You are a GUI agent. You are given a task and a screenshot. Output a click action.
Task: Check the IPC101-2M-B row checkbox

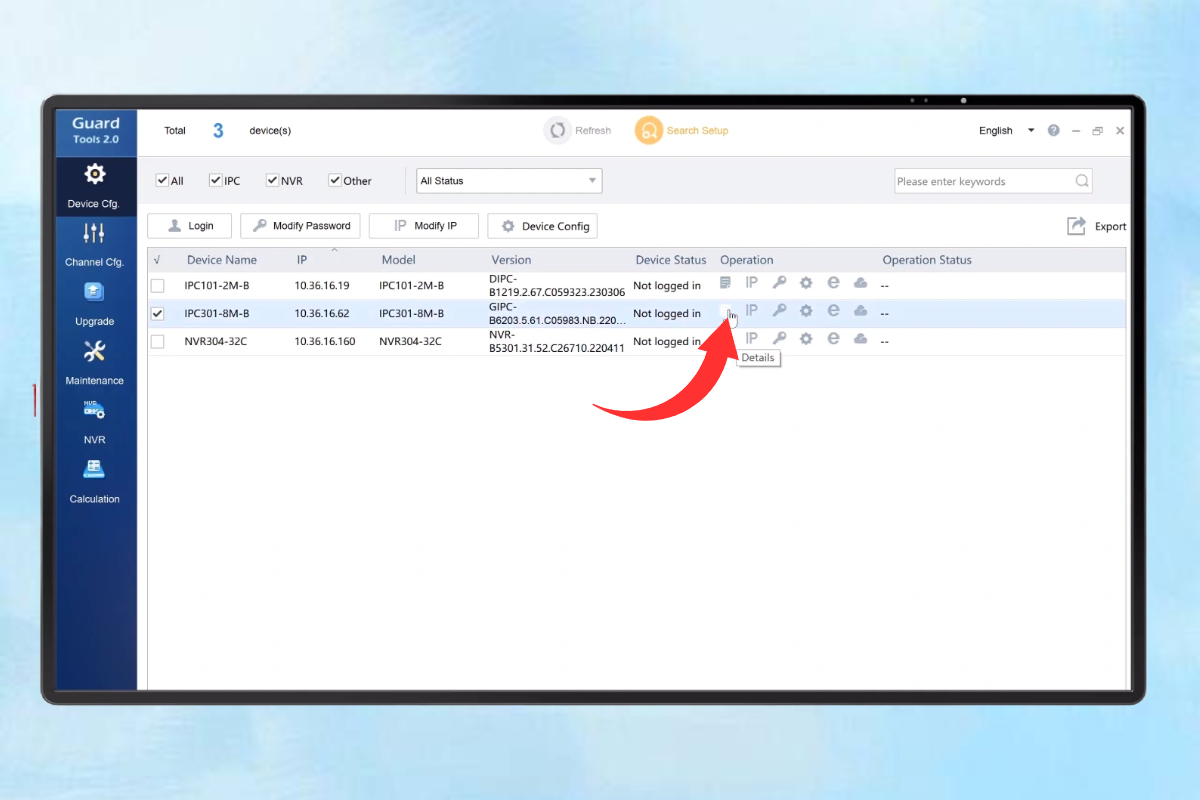click(157, 286)
